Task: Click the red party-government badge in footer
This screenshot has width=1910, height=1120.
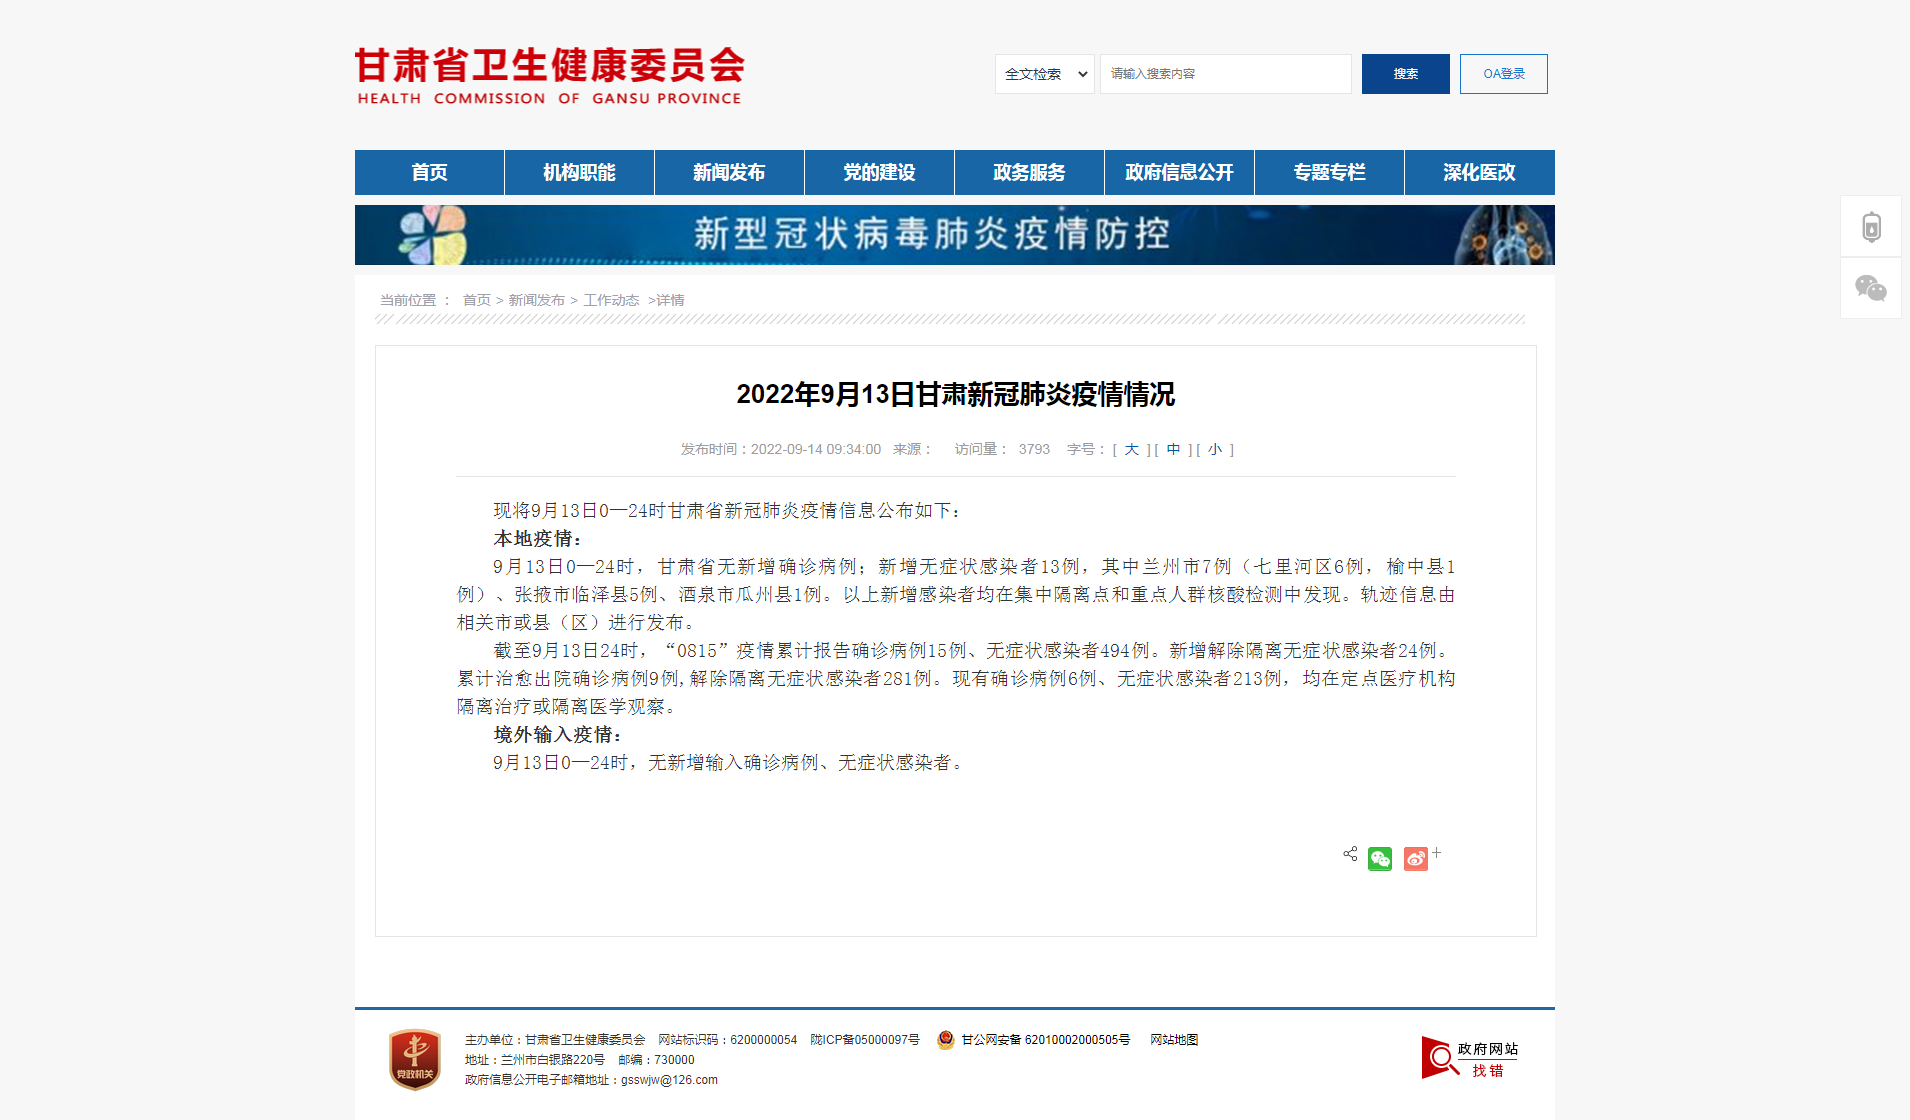Action: pyautogui.click(x=415, y=1059)
